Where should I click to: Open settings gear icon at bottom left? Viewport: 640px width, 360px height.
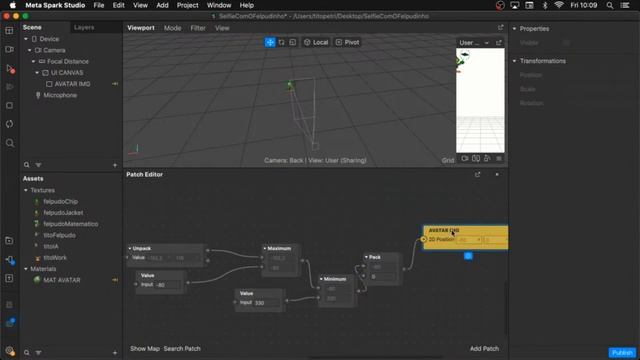pos(10,351)
